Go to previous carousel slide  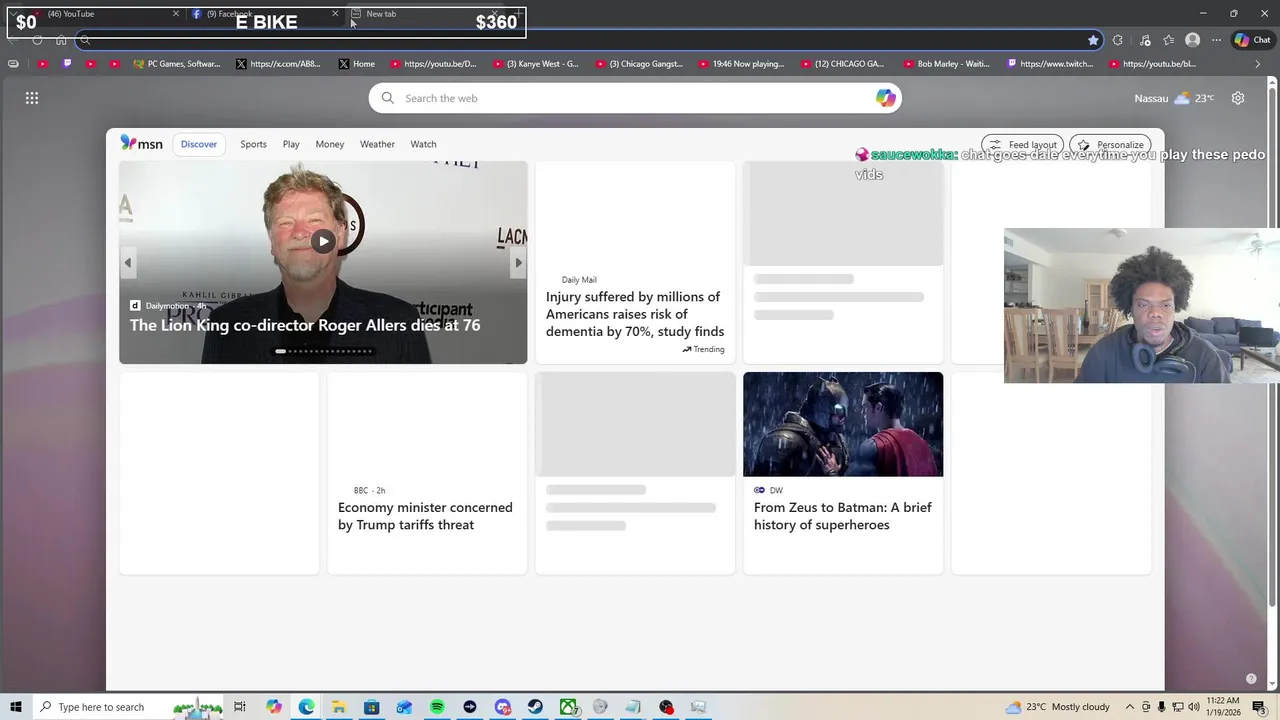pos(128,263)
